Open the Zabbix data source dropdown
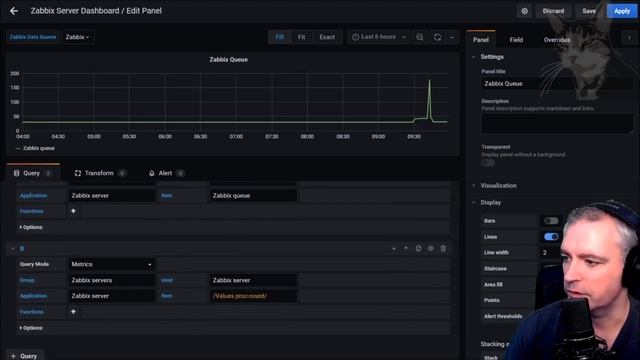The width and height of the screenshot is (640, 360). (x=77, y=37)
